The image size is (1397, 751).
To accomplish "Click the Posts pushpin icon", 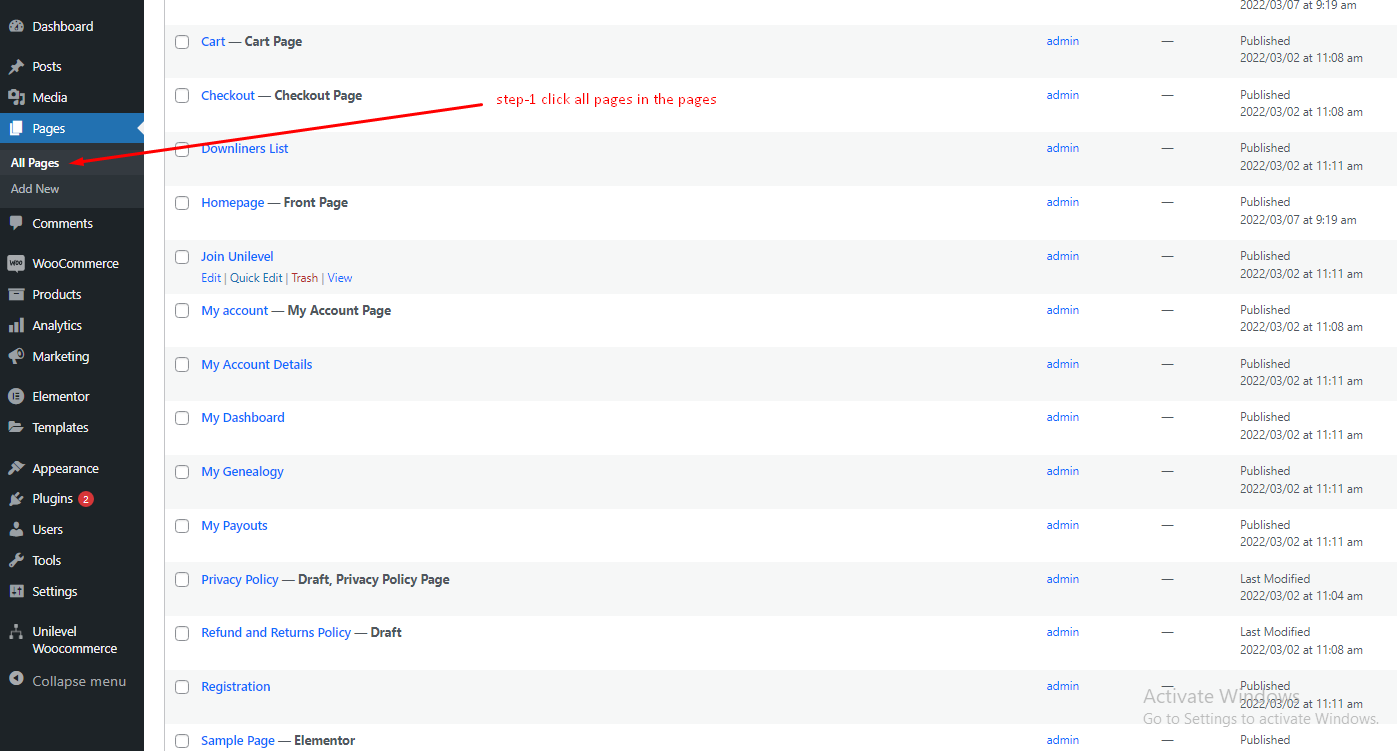I will pyautogui.click(x=16, y=67).
